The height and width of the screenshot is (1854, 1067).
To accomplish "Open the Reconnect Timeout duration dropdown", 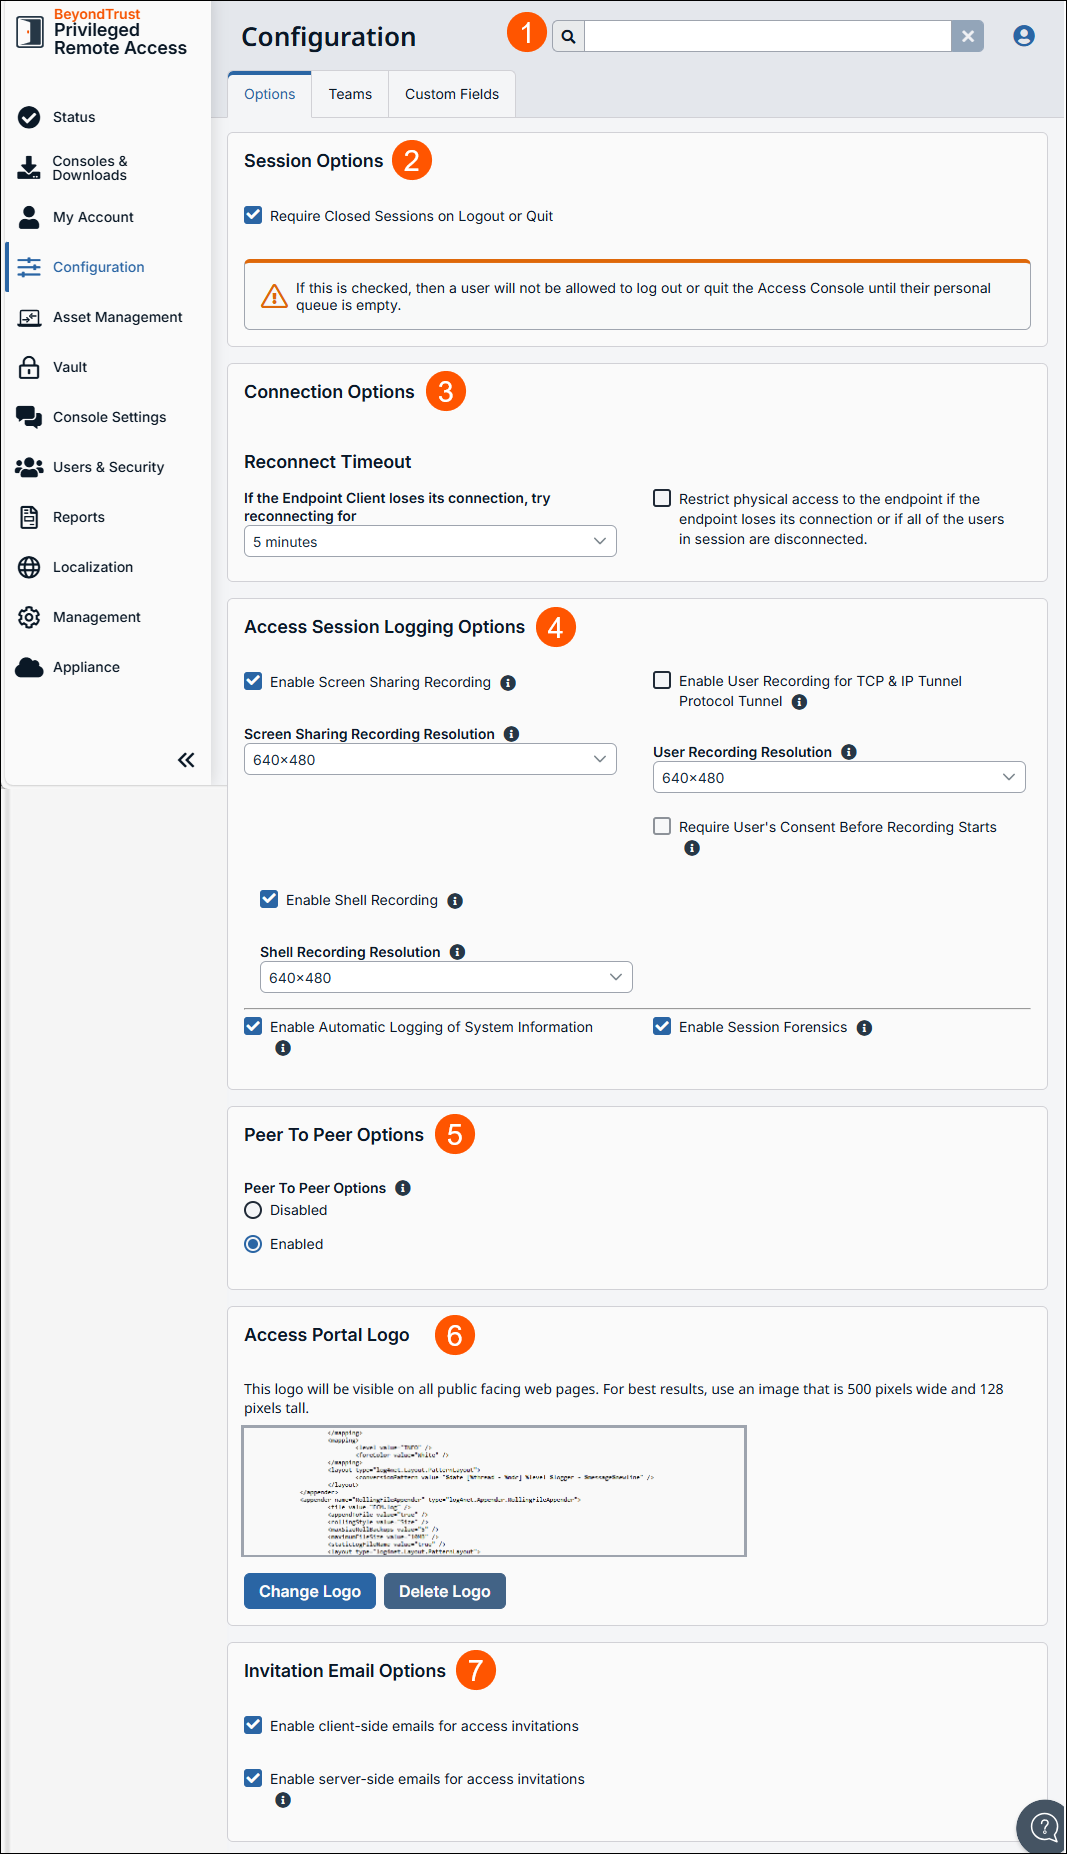I will pos(430,541).
